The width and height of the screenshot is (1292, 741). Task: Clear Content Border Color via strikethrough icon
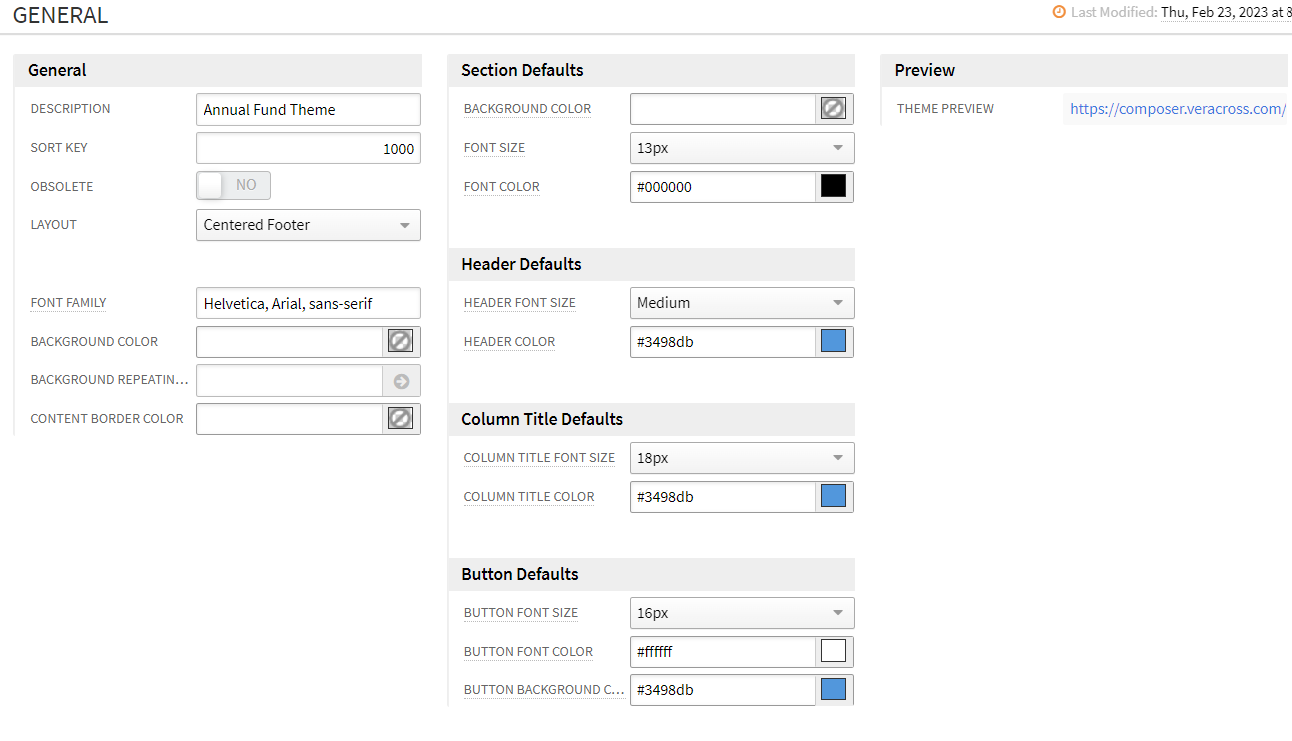click(400, 418)
